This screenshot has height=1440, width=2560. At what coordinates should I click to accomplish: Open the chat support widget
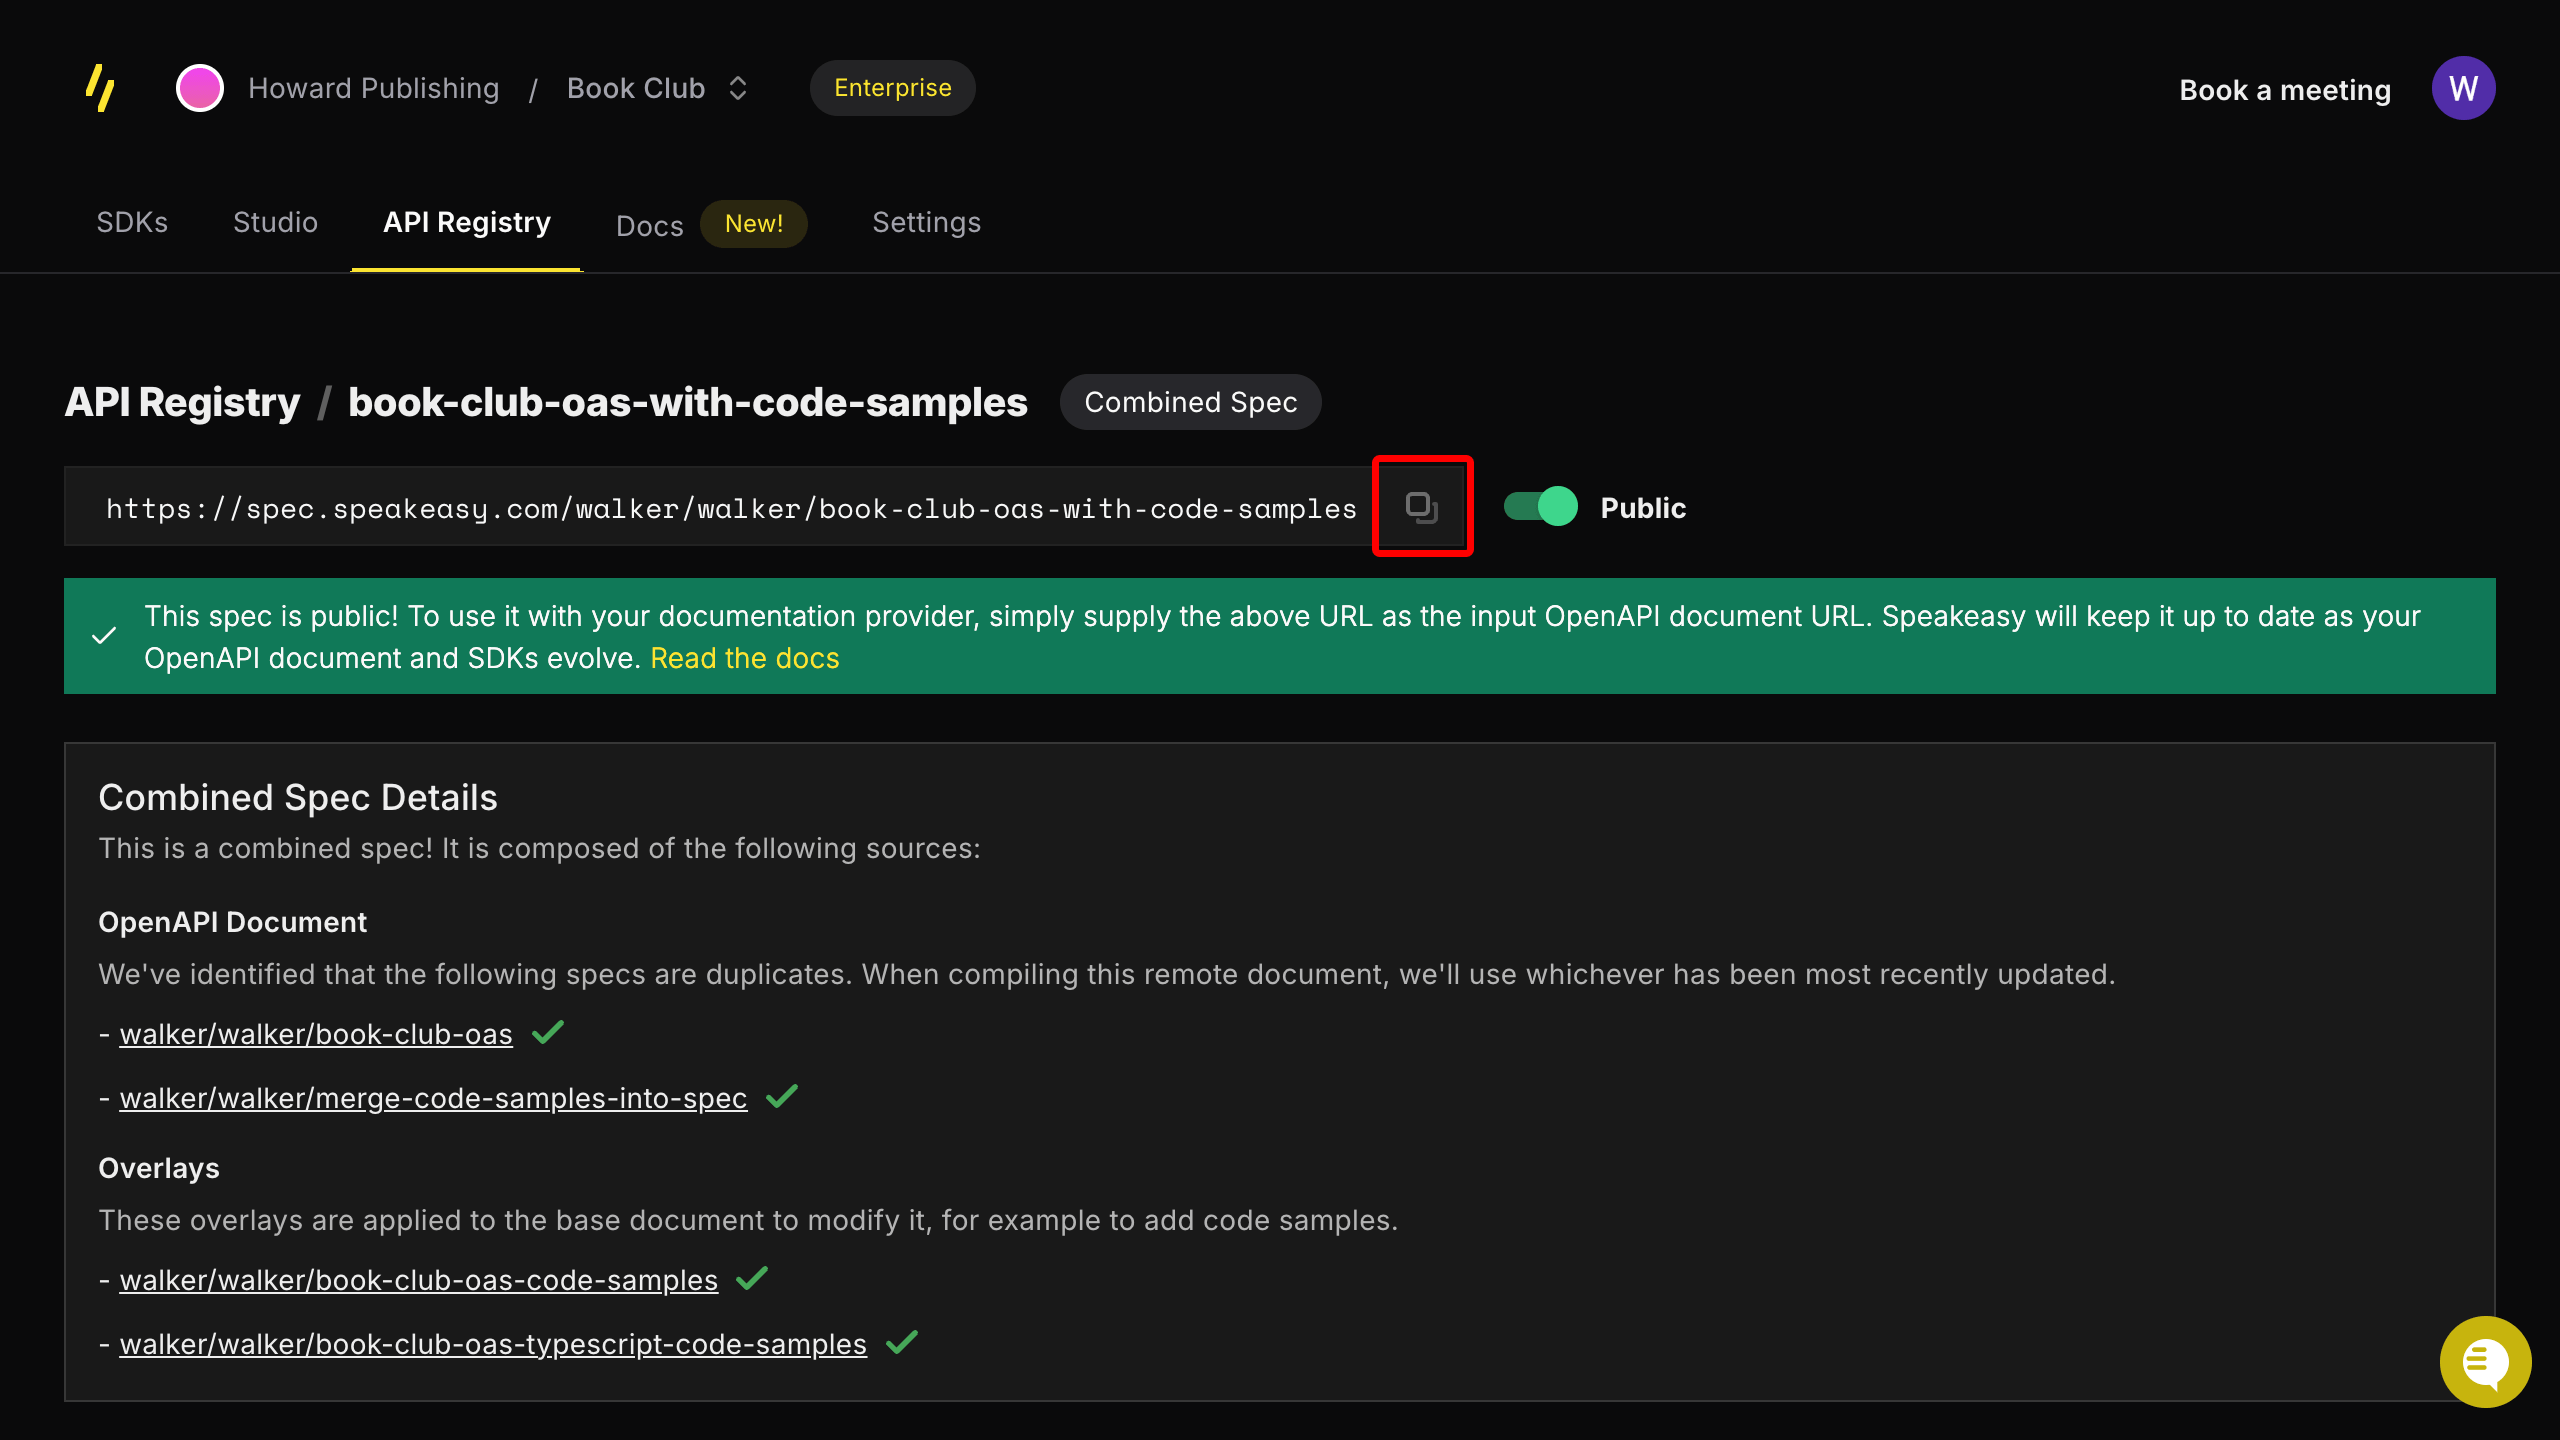coord(2486,1362)
